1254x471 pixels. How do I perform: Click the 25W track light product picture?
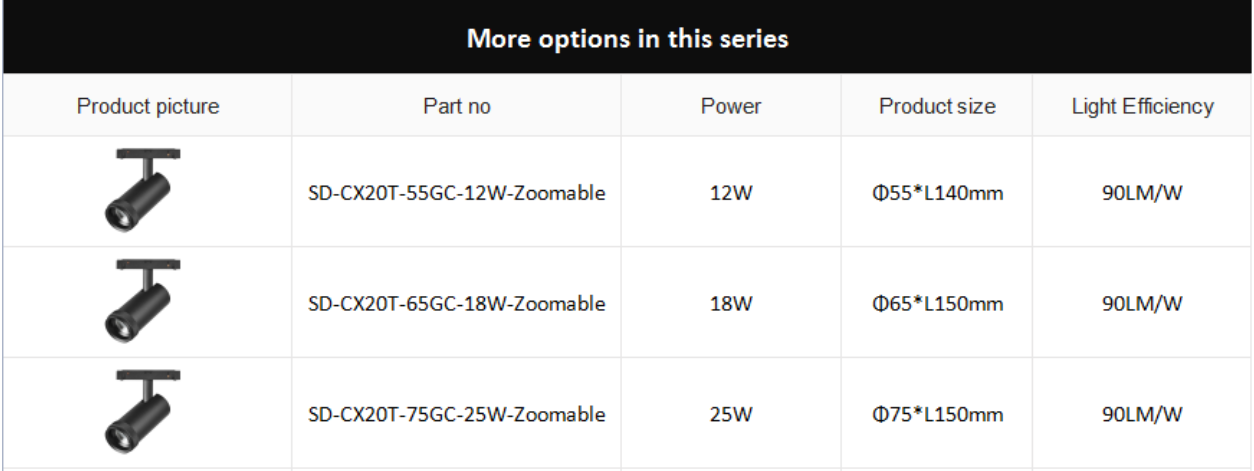coord(142,411)
